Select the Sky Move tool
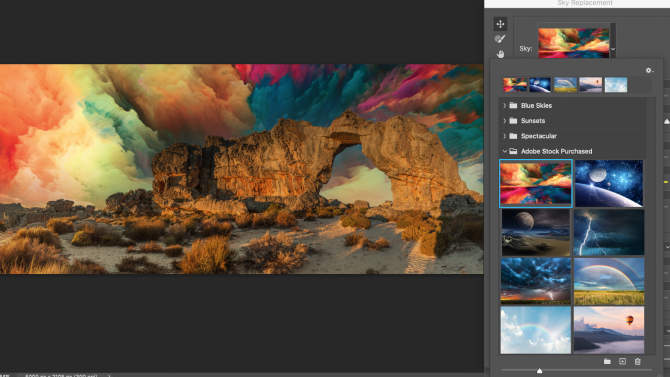The width and height of the screenshot is (670, 377). pos(500,24)
